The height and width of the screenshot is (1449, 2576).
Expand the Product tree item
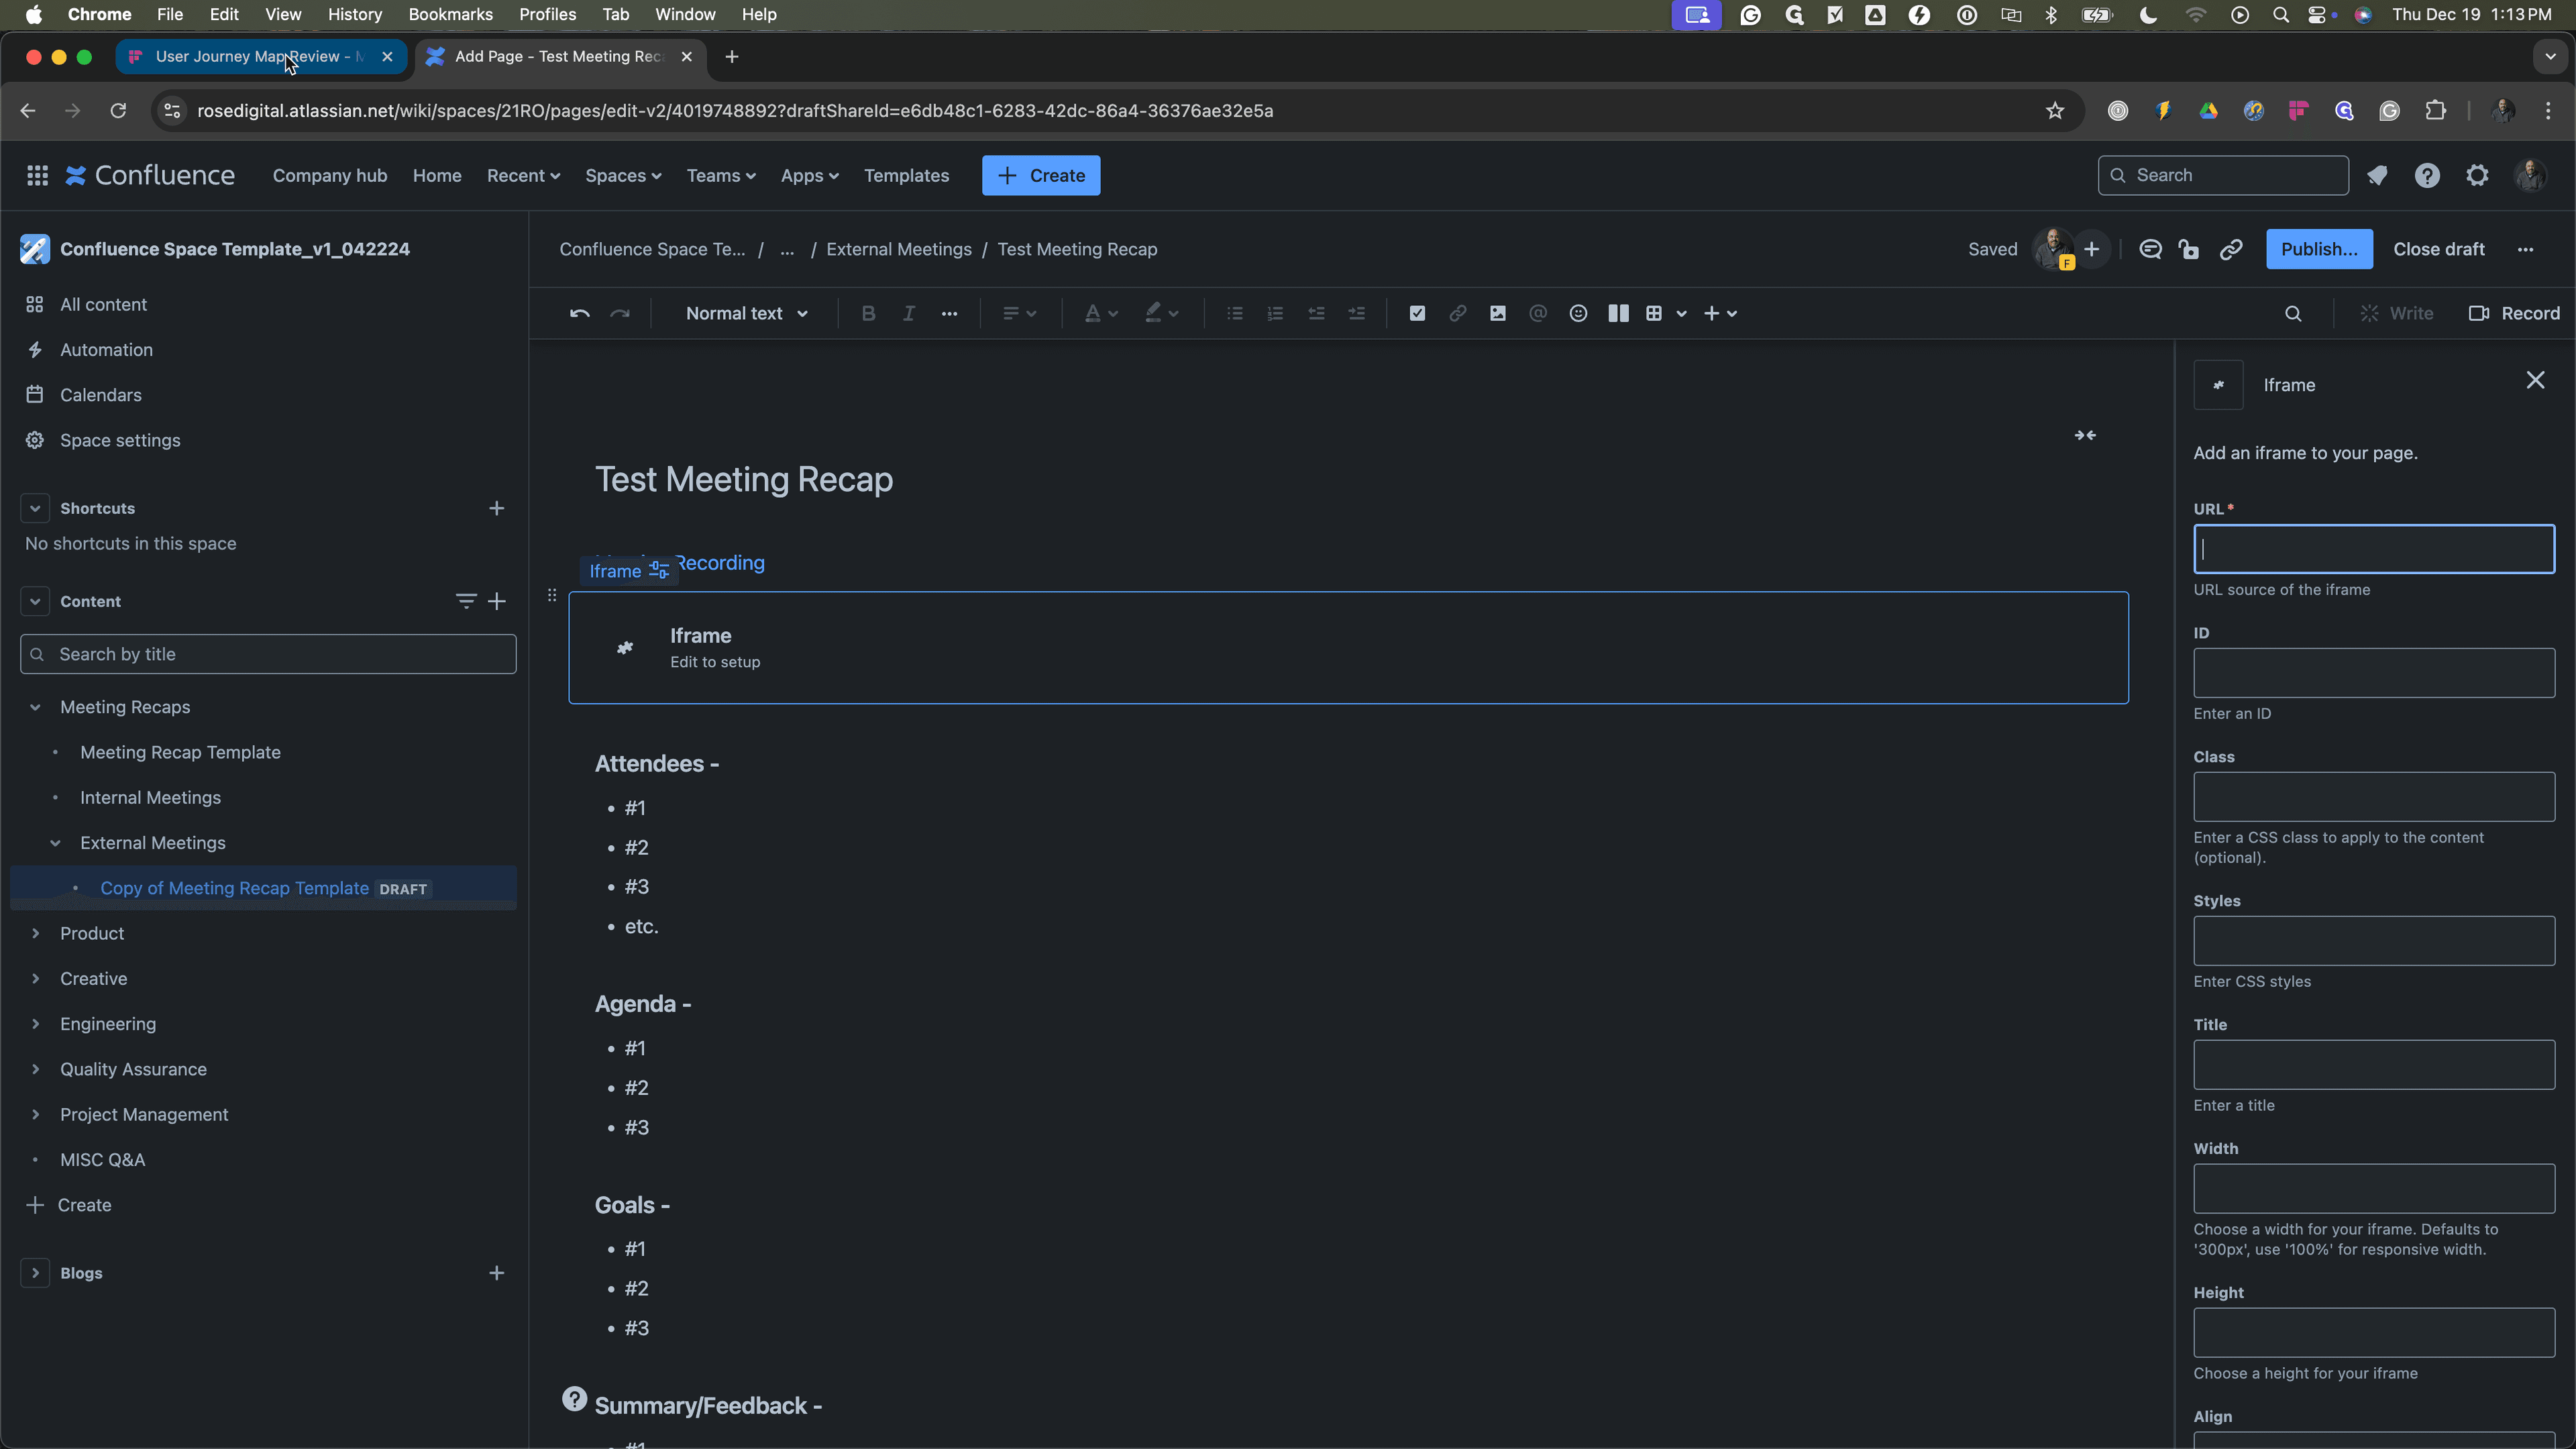click(35, 933)
